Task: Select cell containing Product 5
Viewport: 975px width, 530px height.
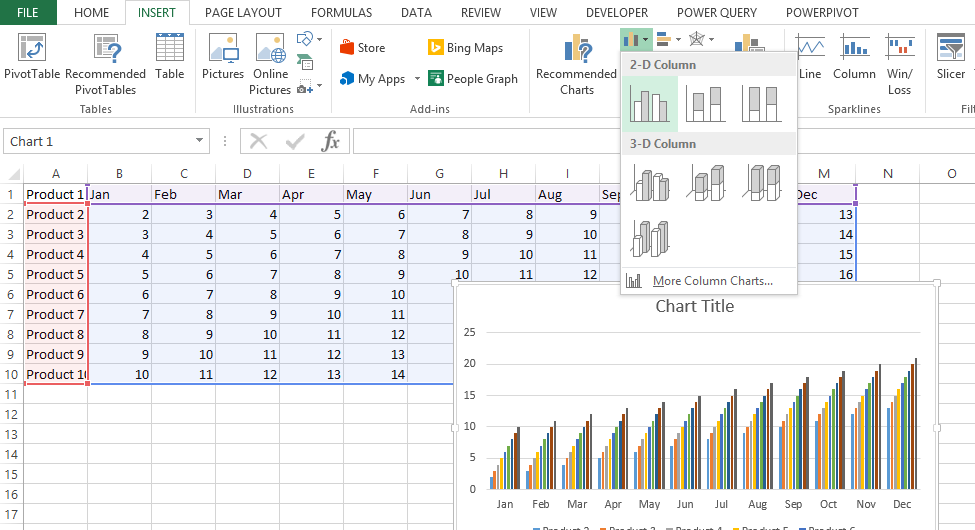Action: click(x=55, y=274)
